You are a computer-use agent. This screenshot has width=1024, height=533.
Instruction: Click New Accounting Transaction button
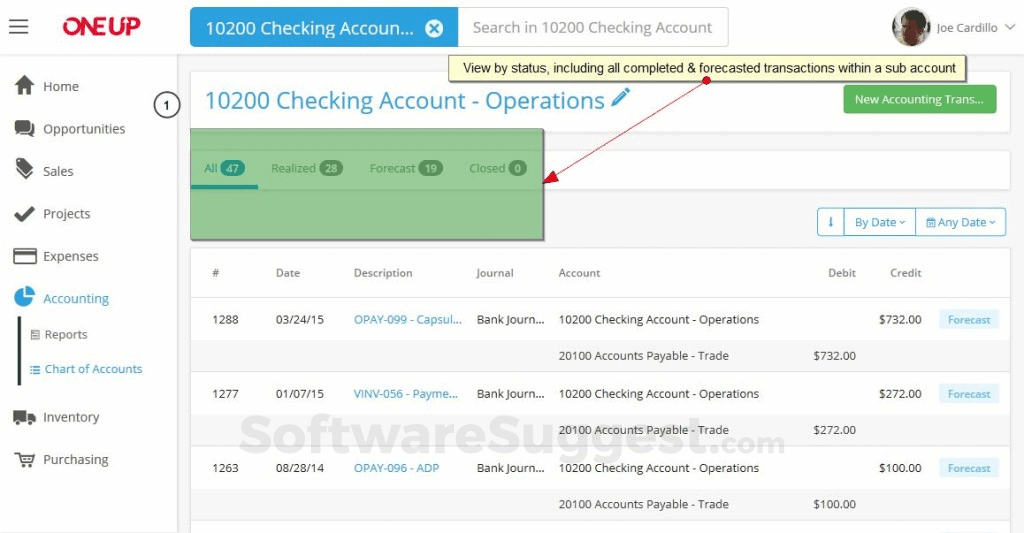(x=919, y=99)
